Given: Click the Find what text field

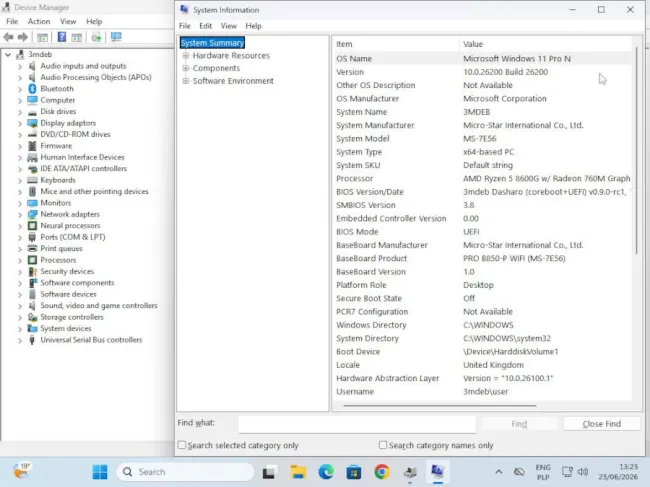Looking at the screenshot, I should (x=357, y=424).
